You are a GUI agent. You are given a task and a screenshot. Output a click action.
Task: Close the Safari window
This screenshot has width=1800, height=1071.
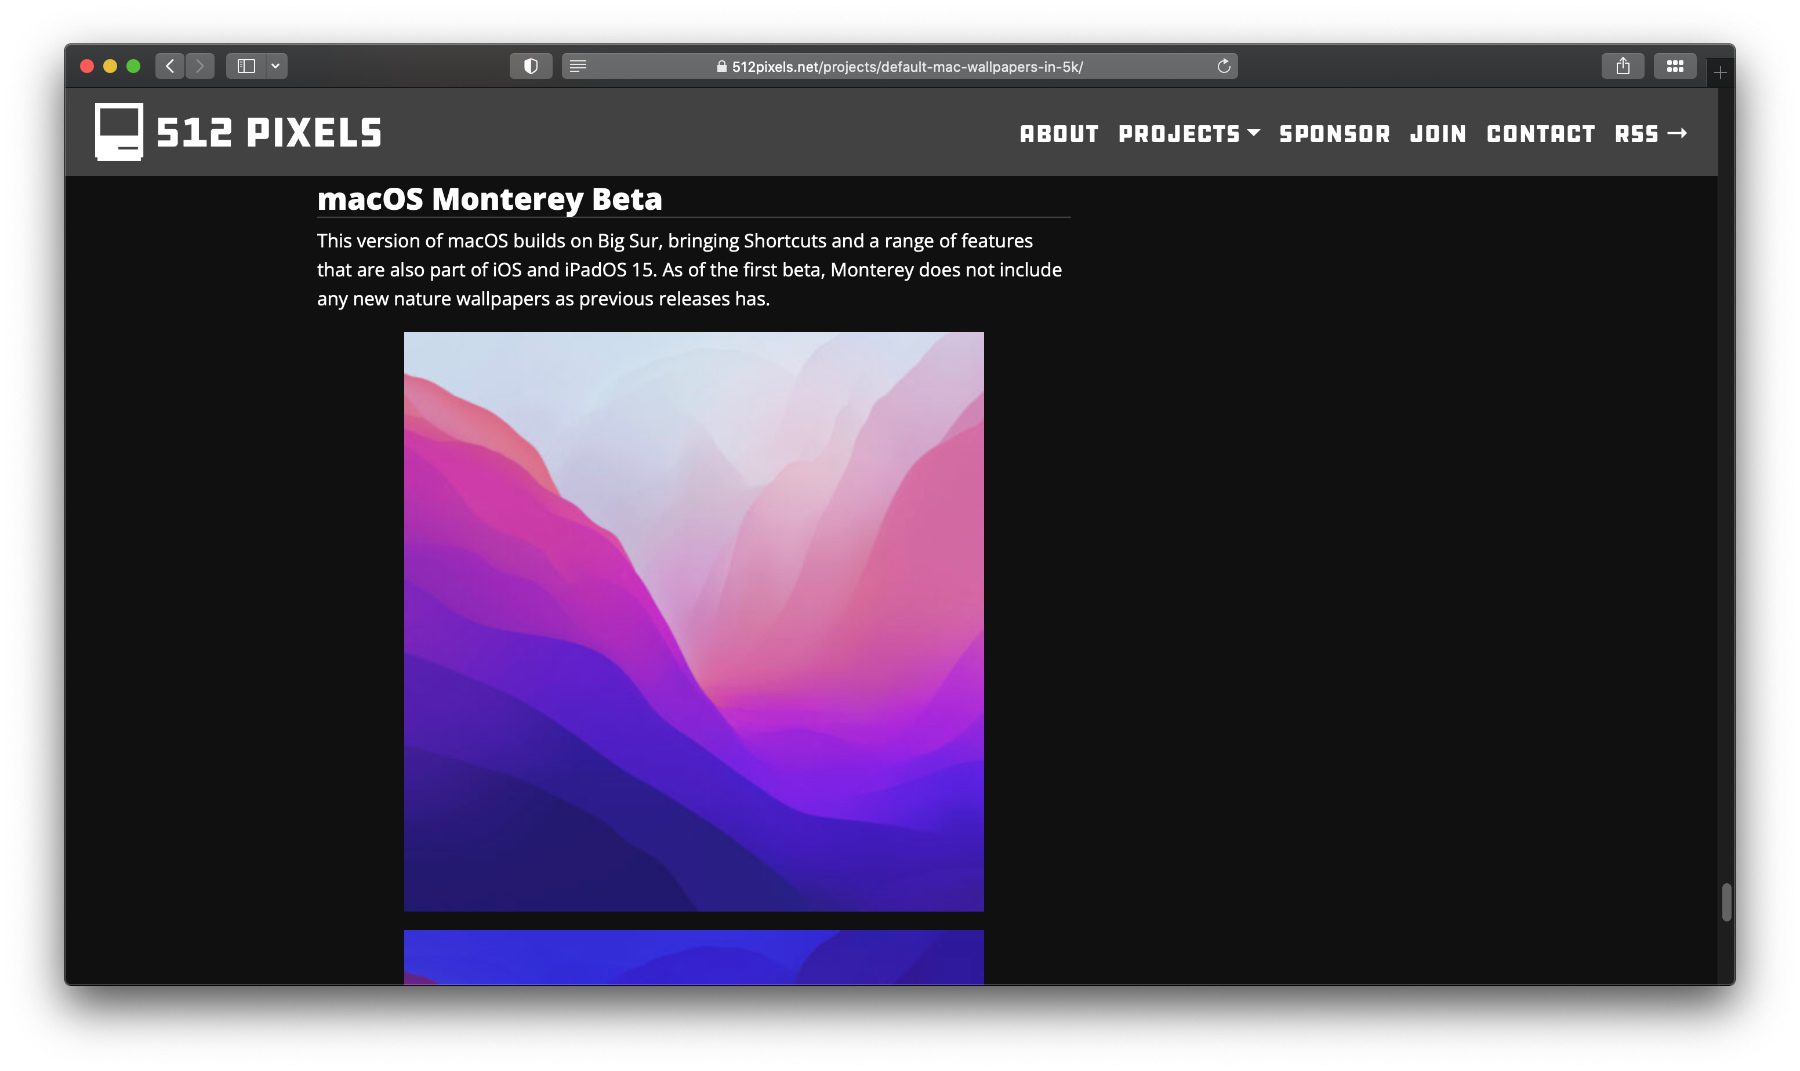tap(87, 66)
